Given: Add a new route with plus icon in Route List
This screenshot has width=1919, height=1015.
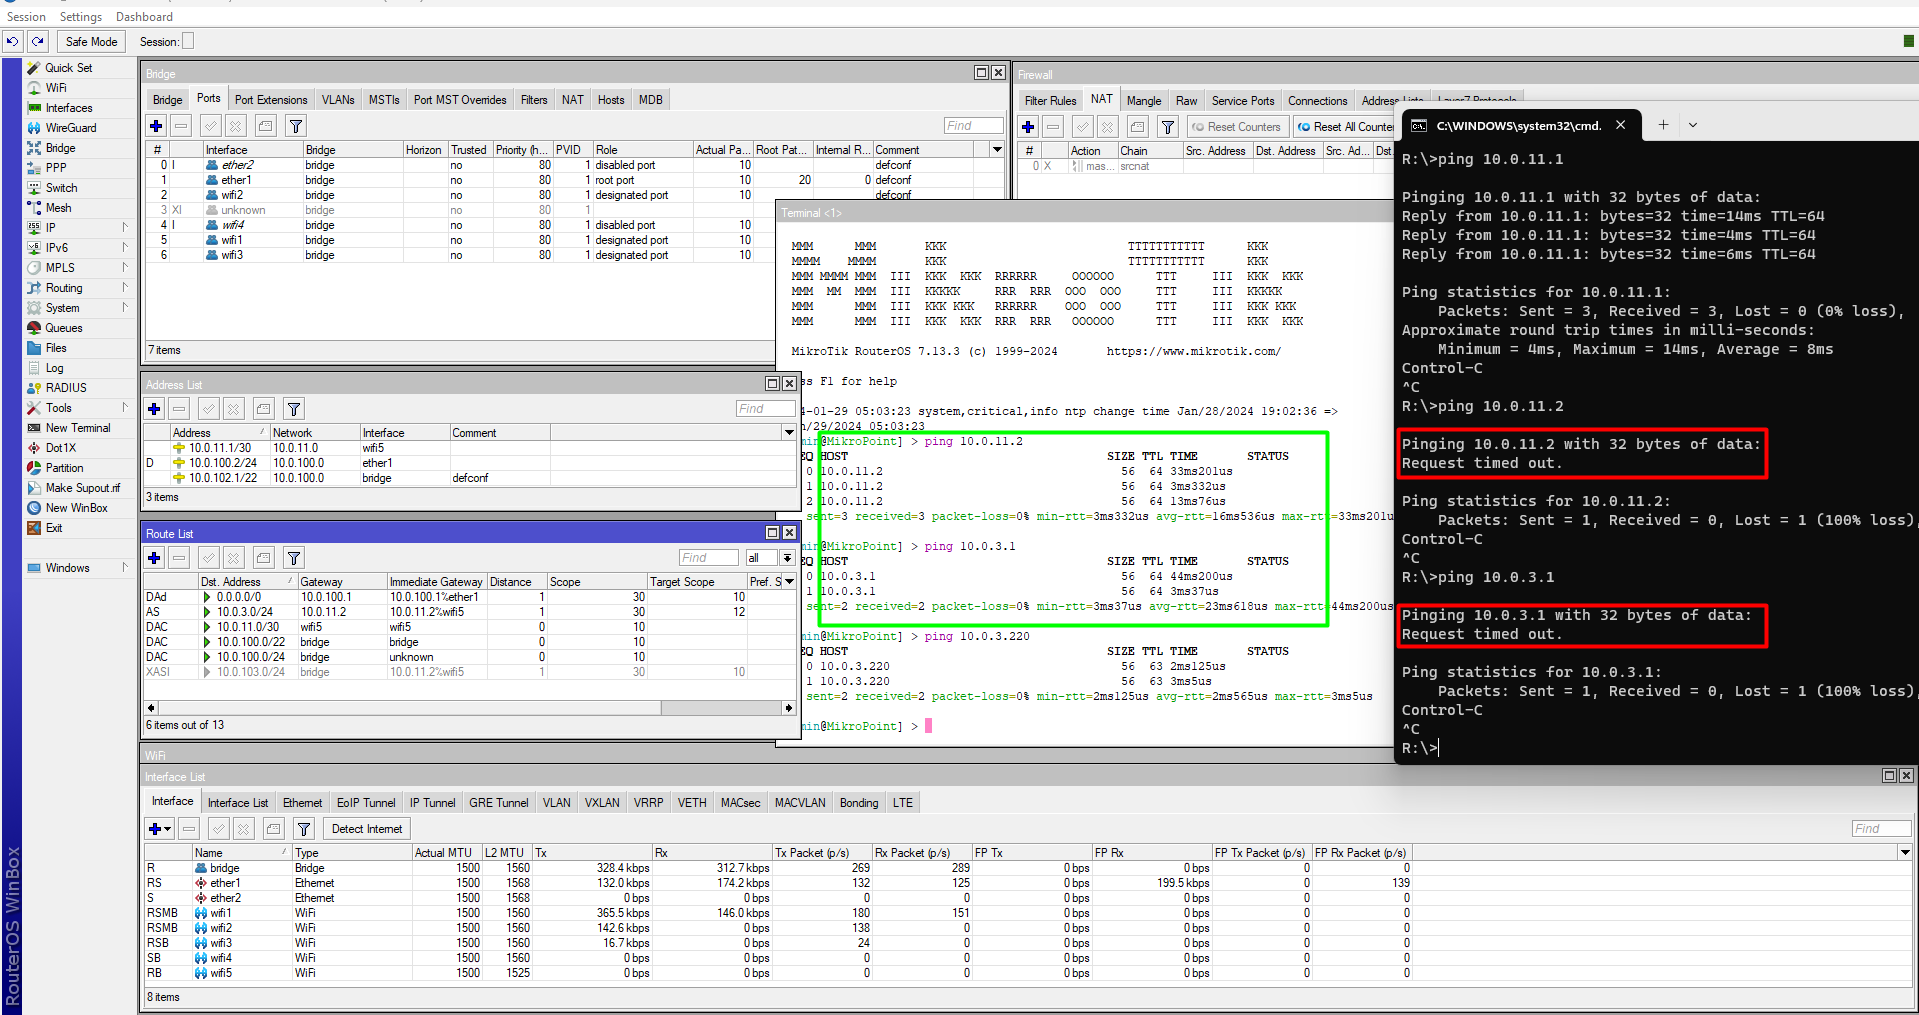Looking at the screenshot, I should point(154,558).
